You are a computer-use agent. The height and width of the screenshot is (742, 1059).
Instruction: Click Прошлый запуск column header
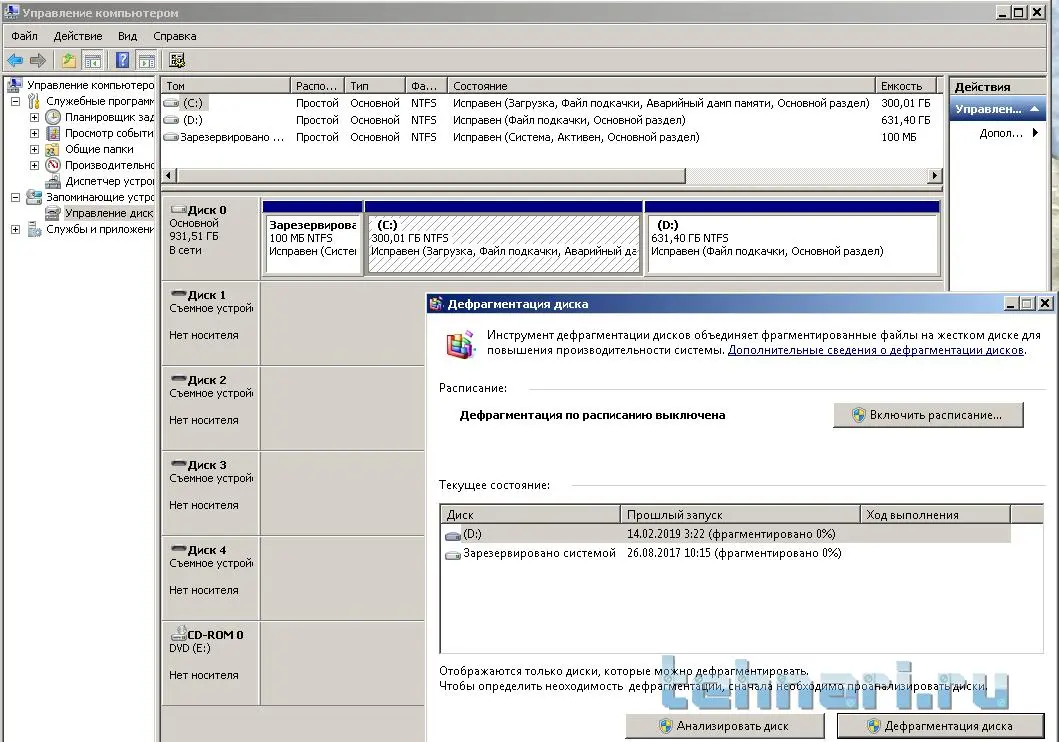coord(740,514)
